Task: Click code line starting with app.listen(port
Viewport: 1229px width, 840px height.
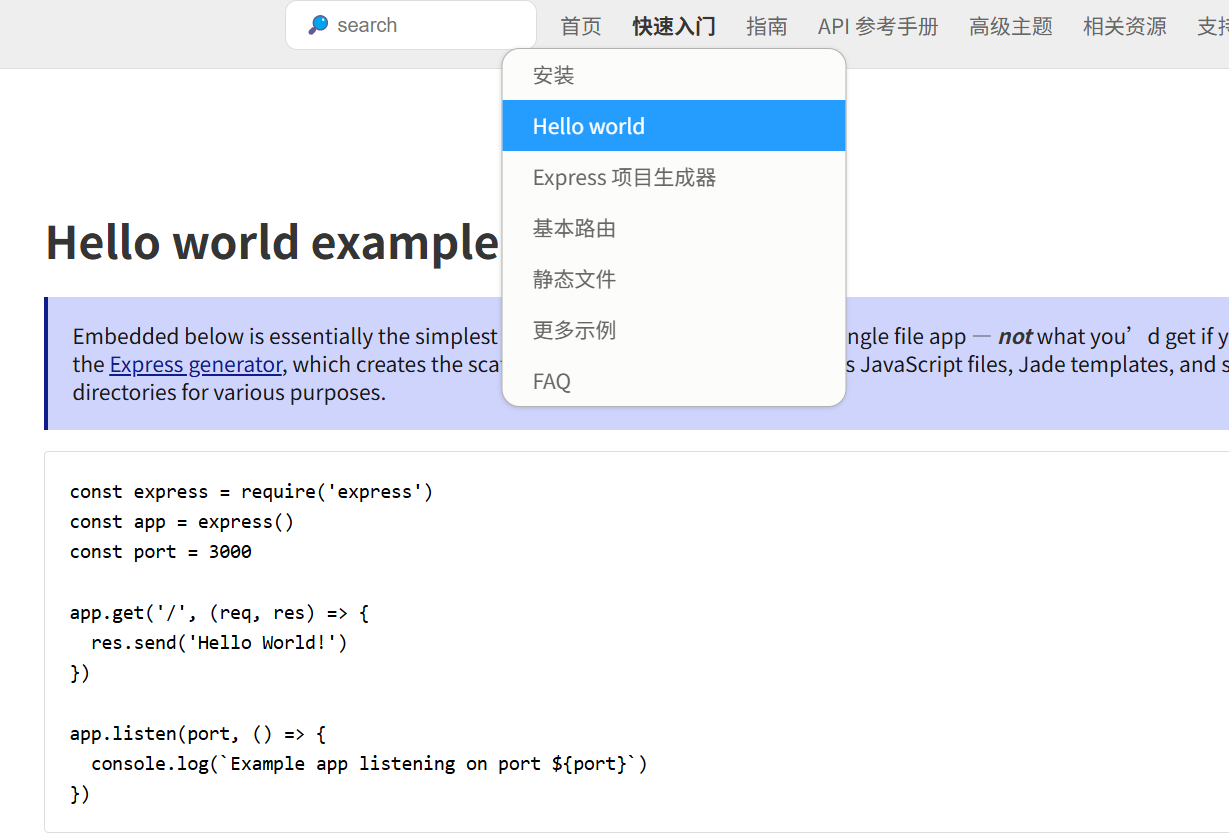Action: pos(198,734)
